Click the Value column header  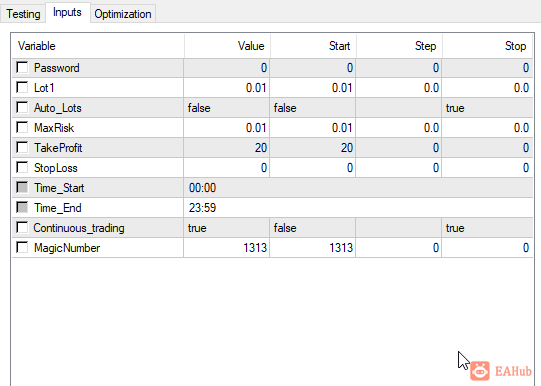(227, 46)
